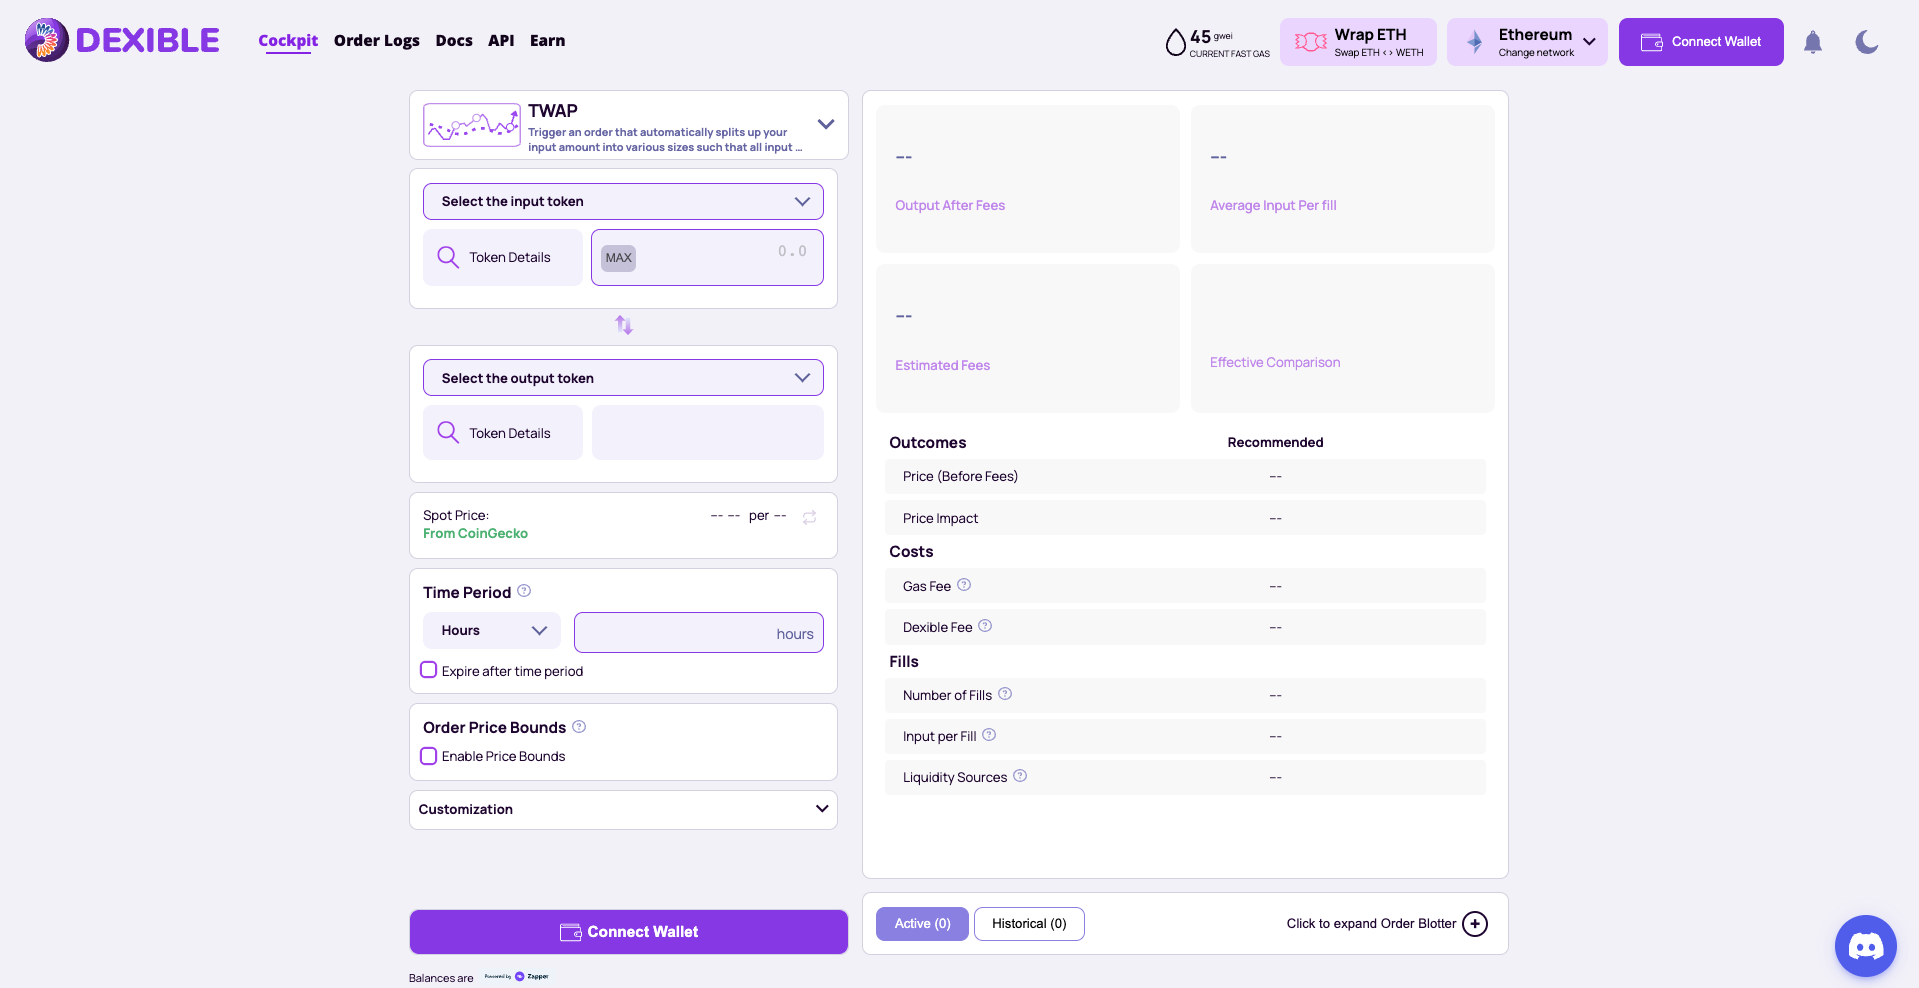The height and width of the screenshot is (988, 1919).
Task: Expand Order Blotter plus icon
Action: (x=1475, y=924)
